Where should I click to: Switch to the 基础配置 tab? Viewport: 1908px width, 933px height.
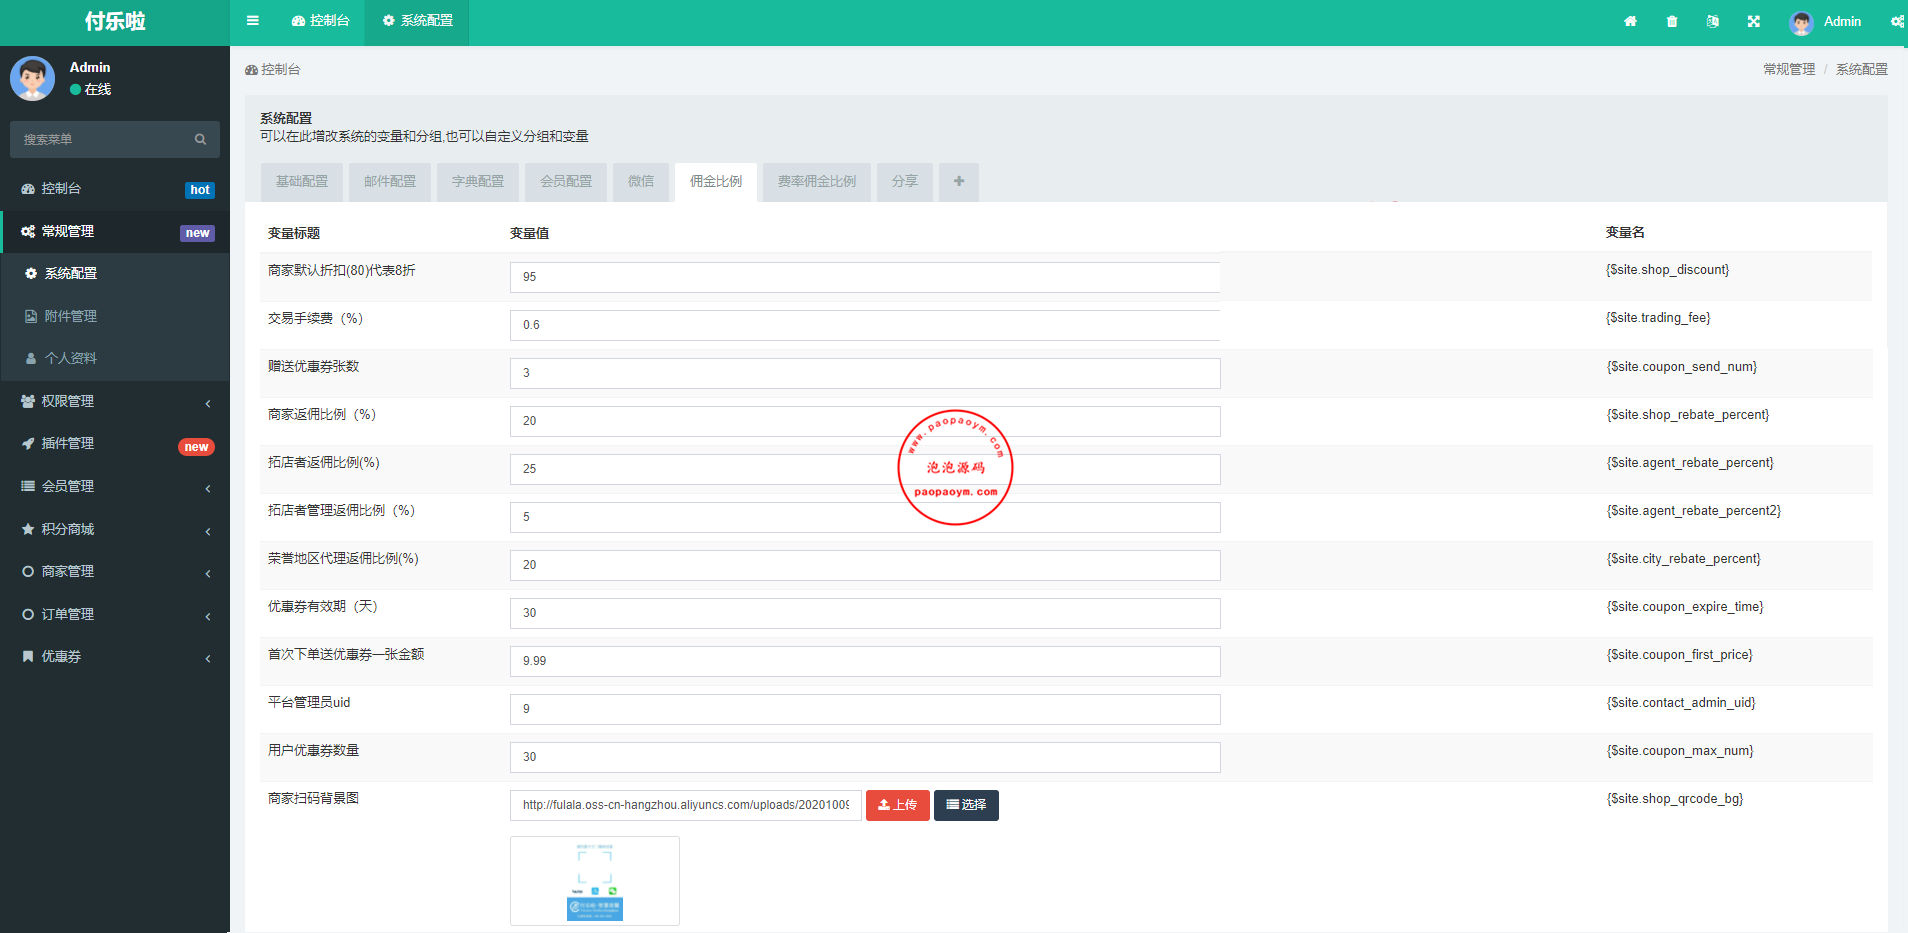tap(302, 182)
